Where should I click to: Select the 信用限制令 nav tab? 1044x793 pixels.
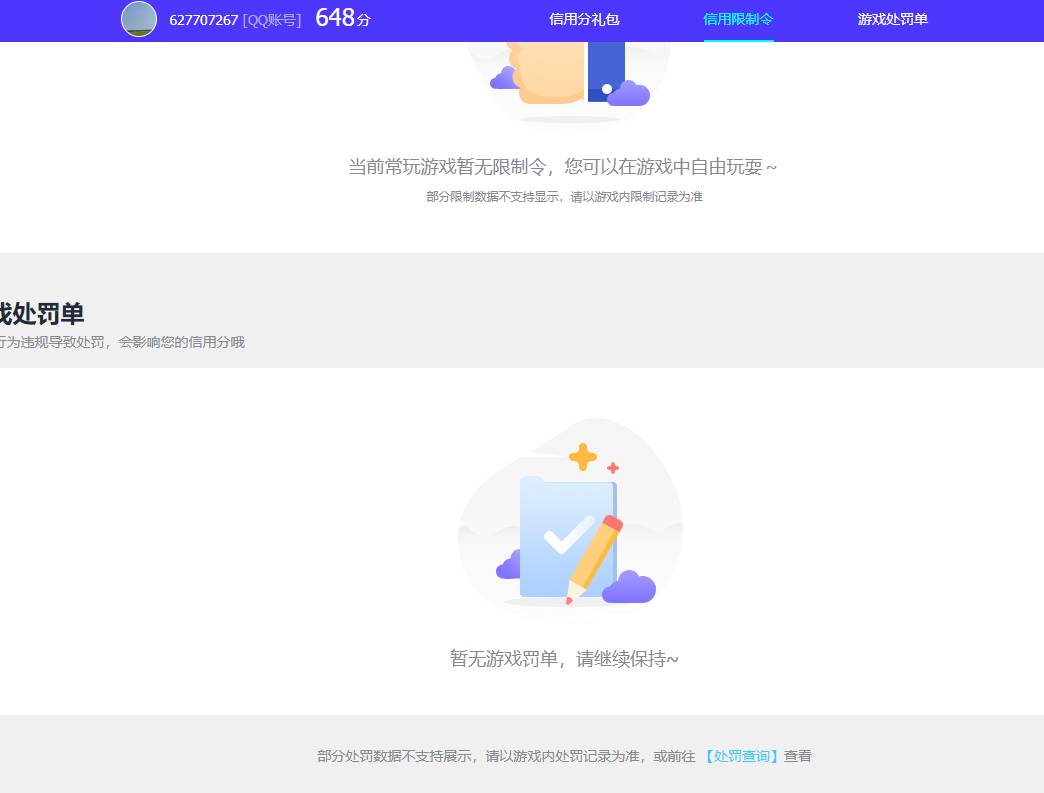[738, 17]
